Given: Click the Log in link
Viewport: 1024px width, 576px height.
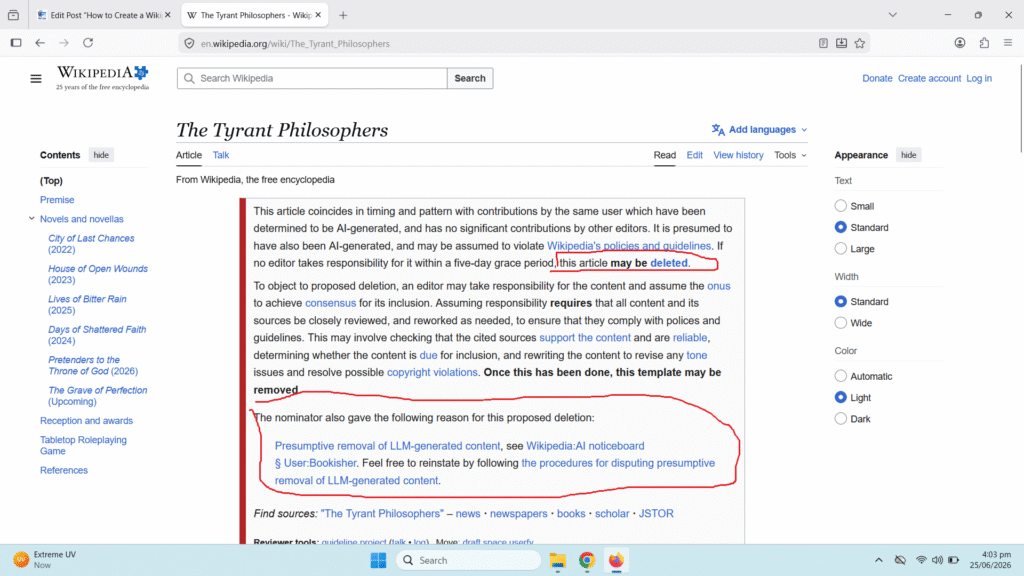Looking at the screenshot, I should pos(979,78).
